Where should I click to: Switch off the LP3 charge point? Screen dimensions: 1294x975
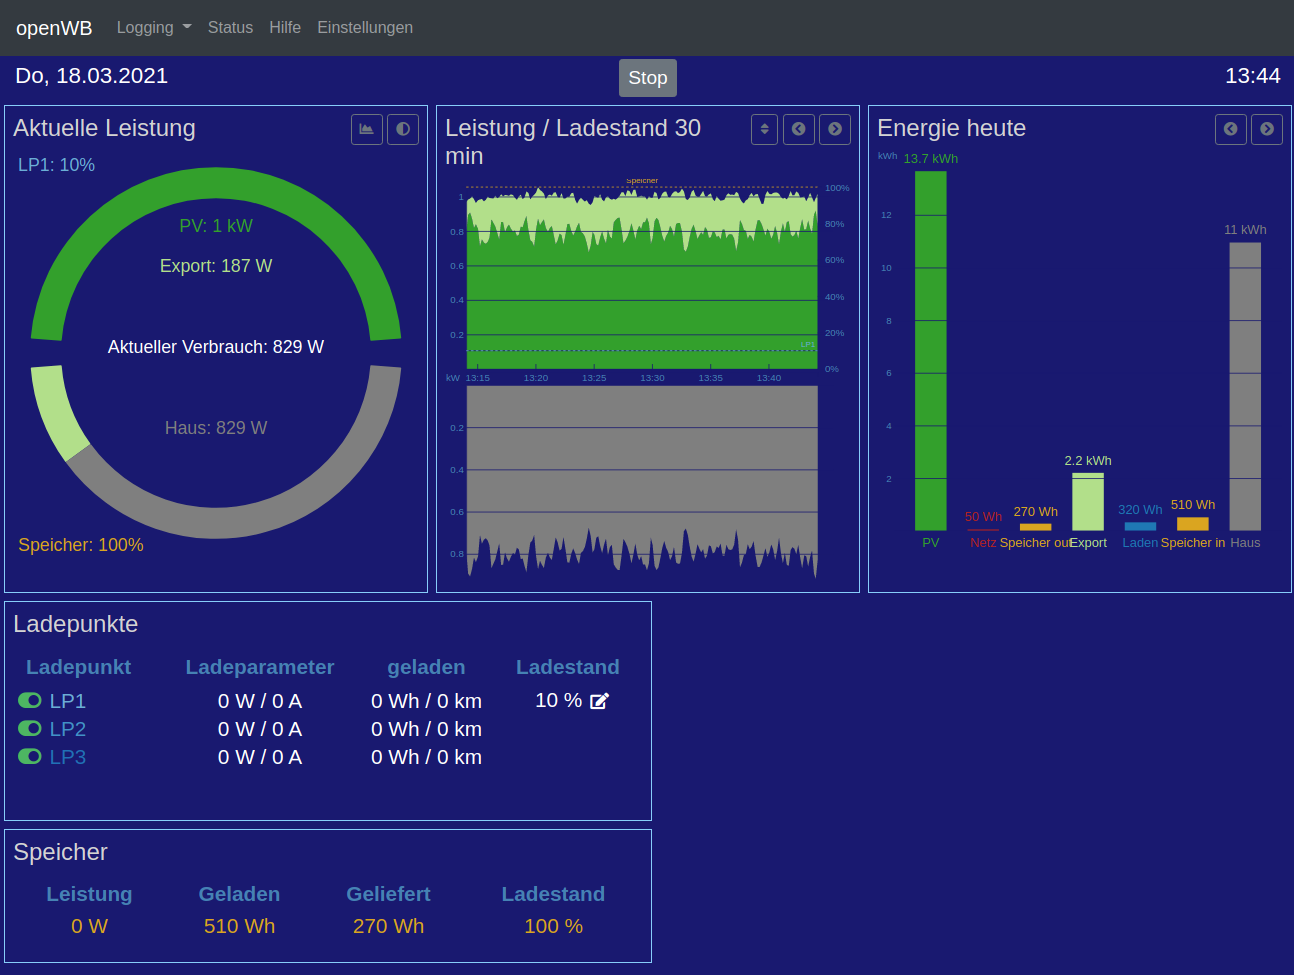click(x=30, y=757)
